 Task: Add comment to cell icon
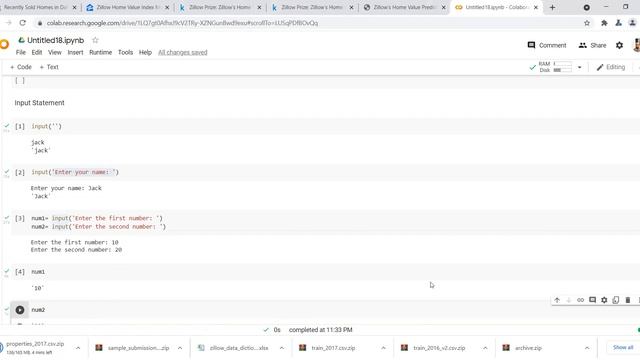pos(592,300)
